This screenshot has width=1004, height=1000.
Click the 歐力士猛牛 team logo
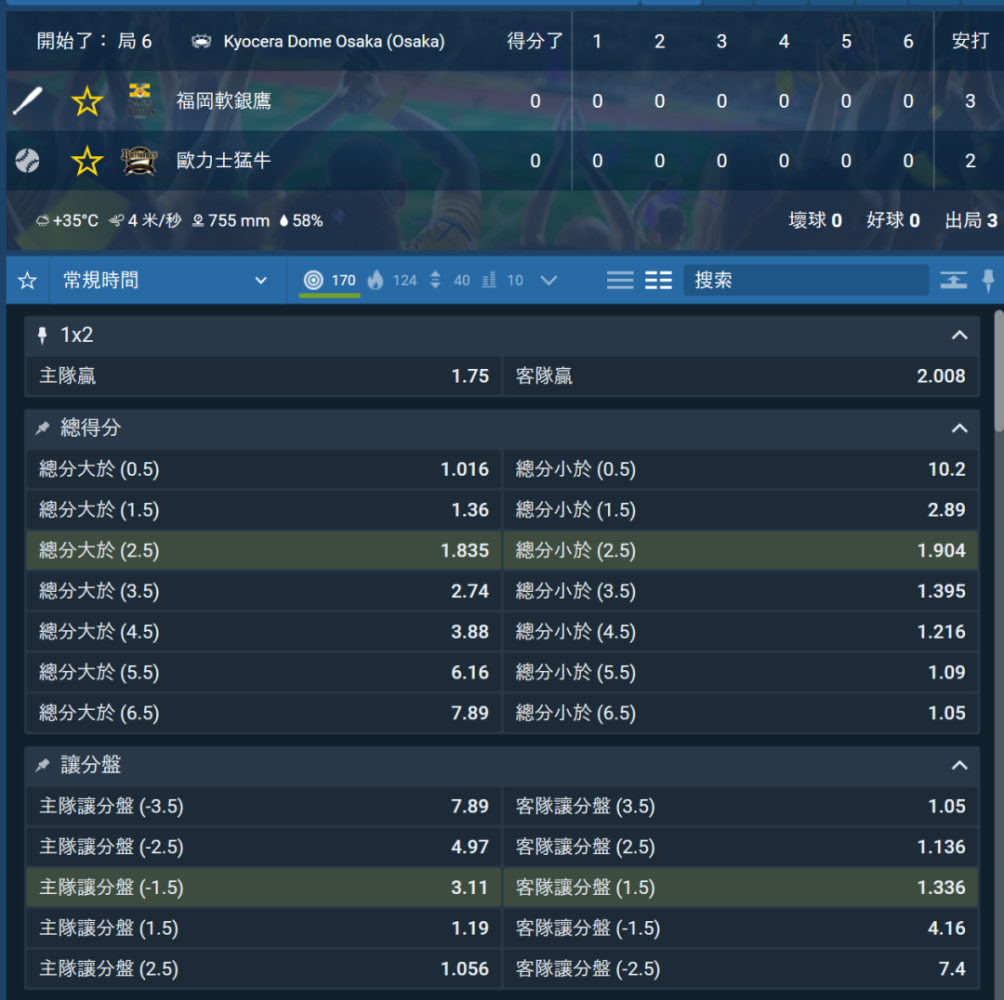(x=140, y=161)
